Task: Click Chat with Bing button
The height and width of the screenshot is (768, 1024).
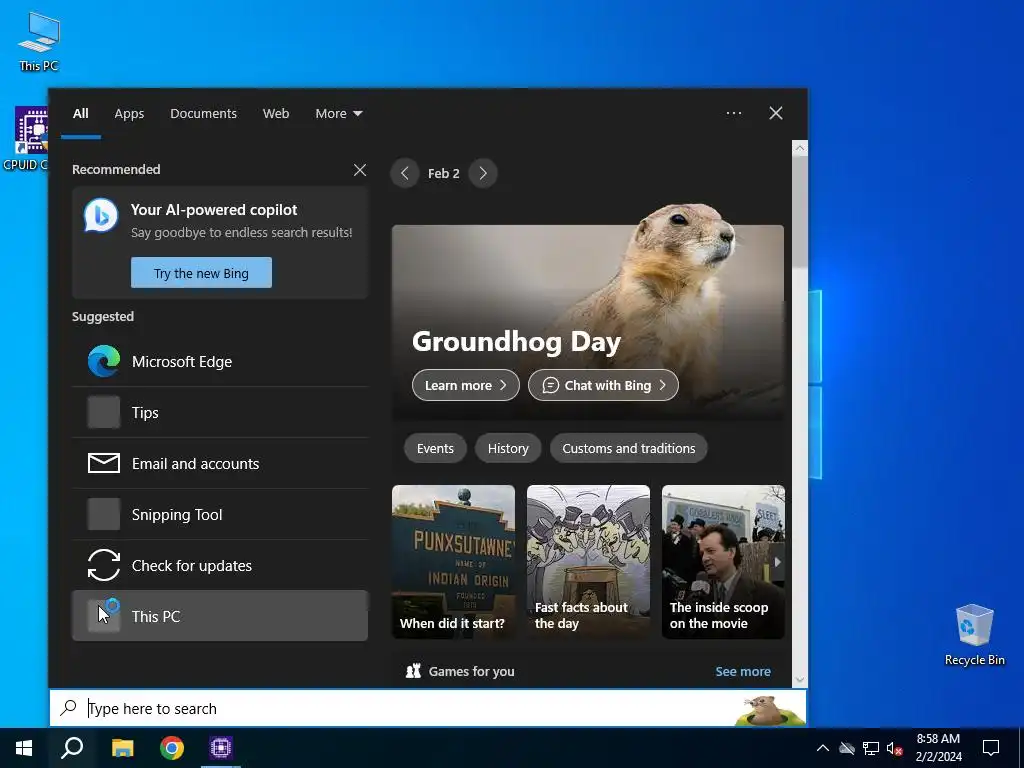Action: click(x=603, y=385)
